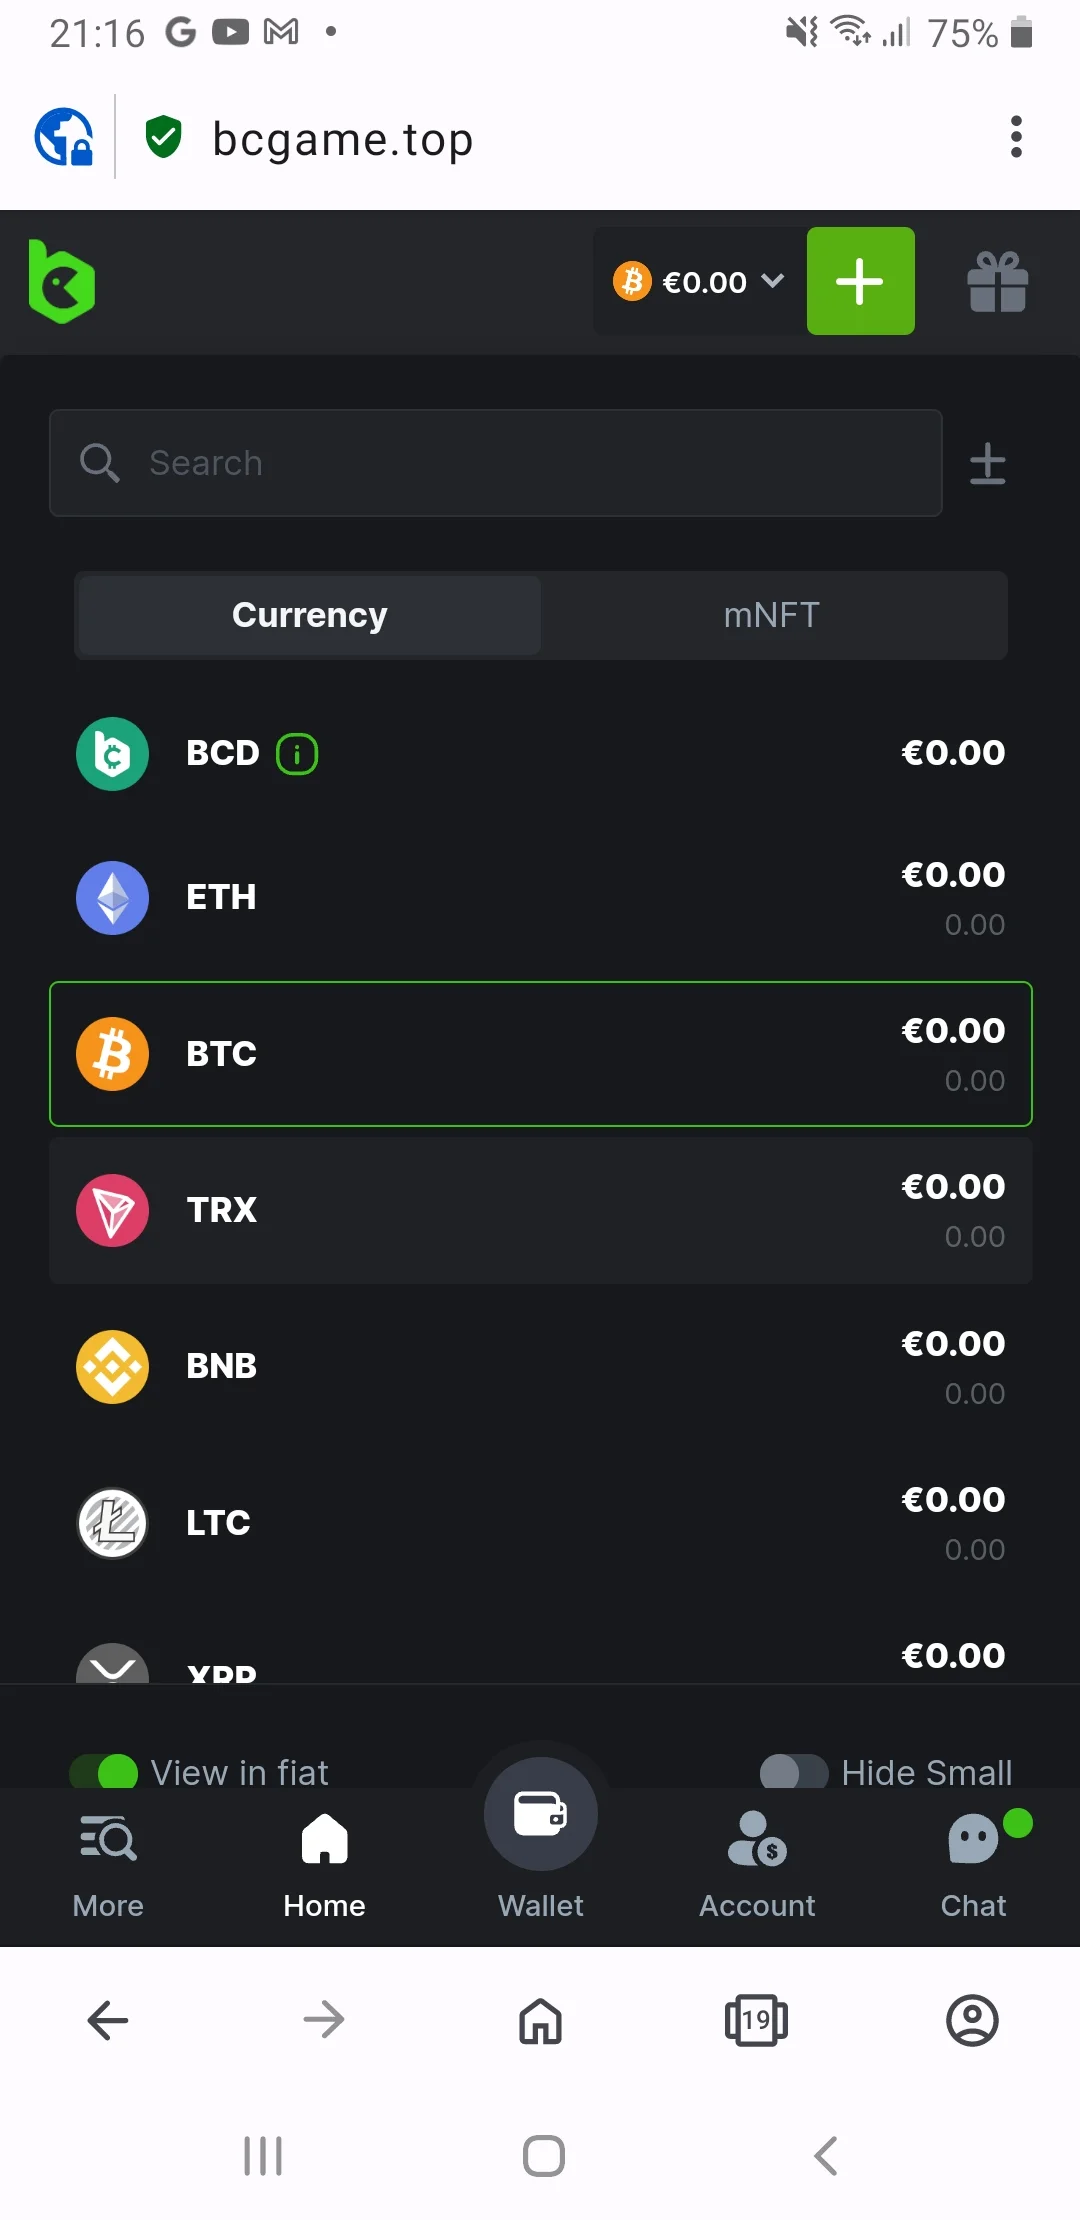Select the Currency tab
Screen dimensions: 1080x2220
tap(310, 615)
